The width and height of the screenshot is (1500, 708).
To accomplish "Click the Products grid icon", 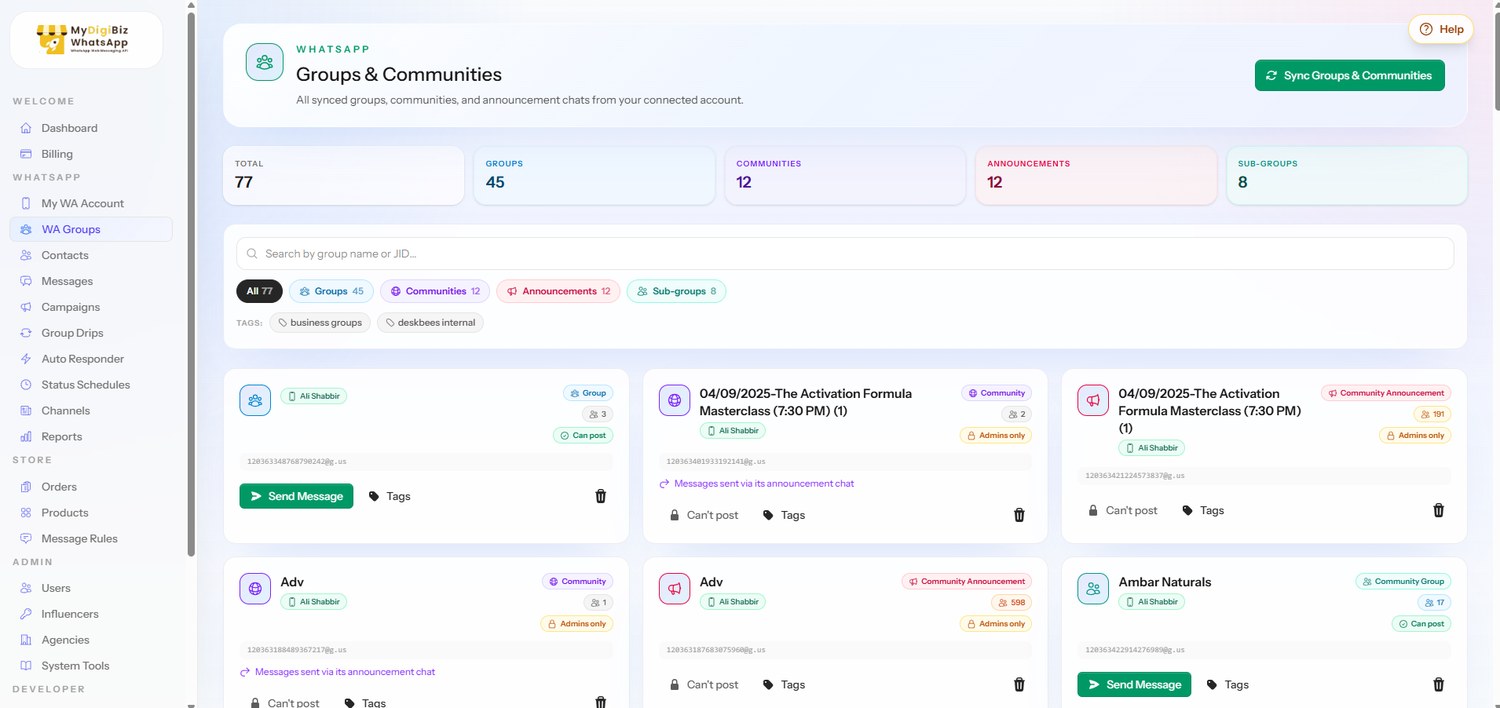I will point(26,513).
